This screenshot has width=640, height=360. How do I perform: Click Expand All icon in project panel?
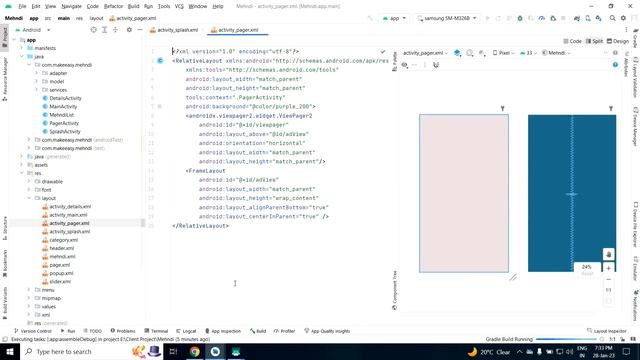pos(104,30)
